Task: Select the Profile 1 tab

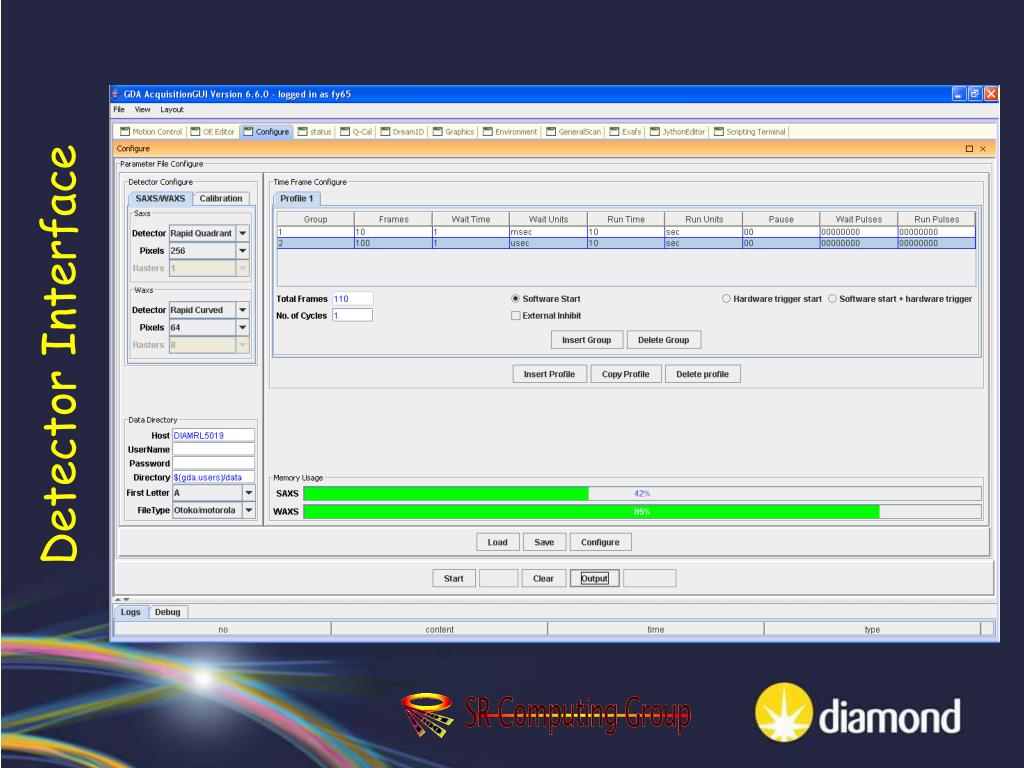Action: click(297, 199)
